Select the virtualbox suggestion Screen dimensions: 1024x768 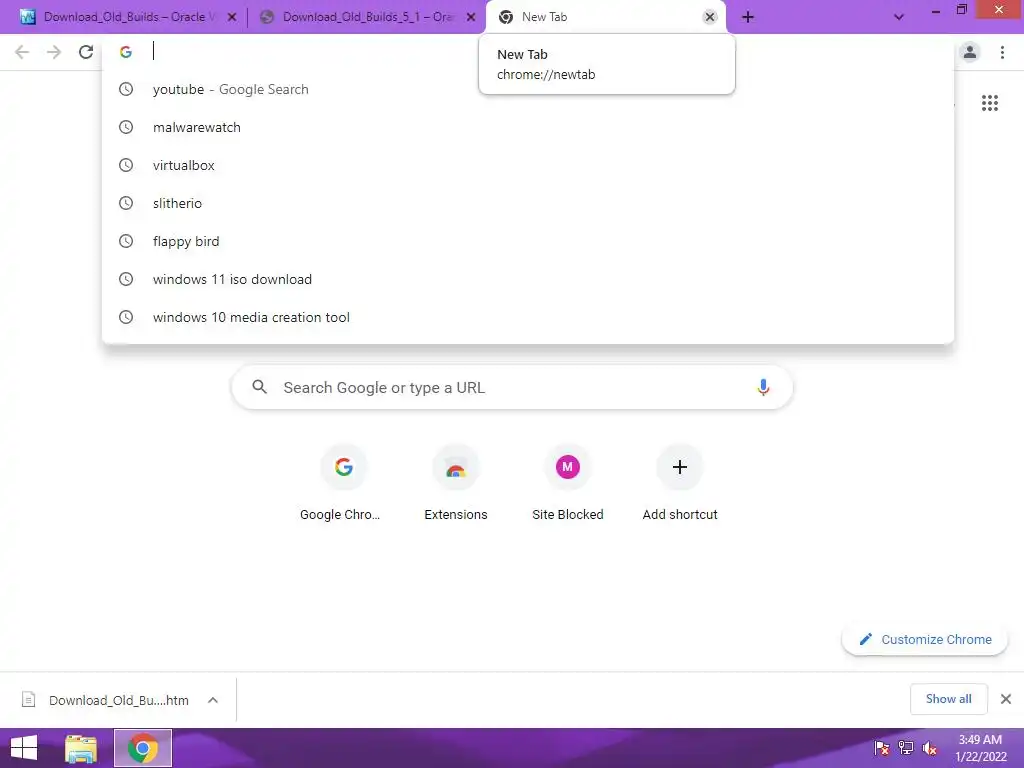click(528, 165)
